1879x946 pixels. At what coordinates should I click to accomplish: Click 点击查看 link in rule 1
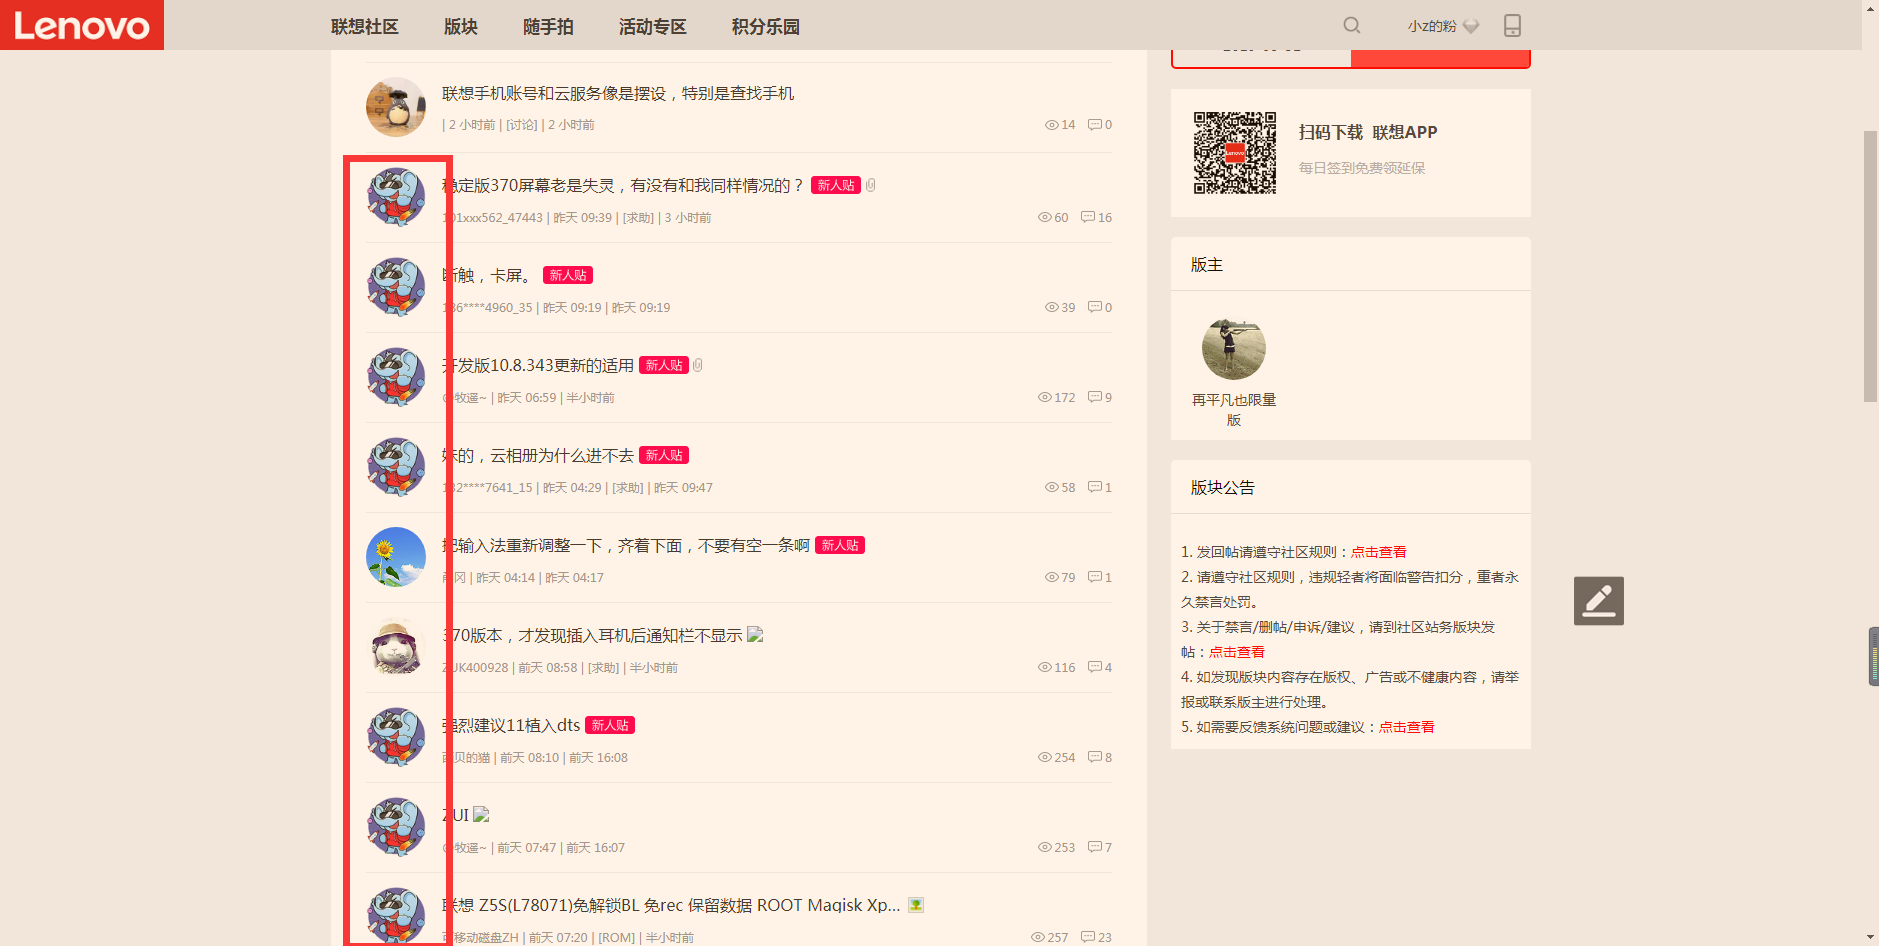click(1379, 552)
